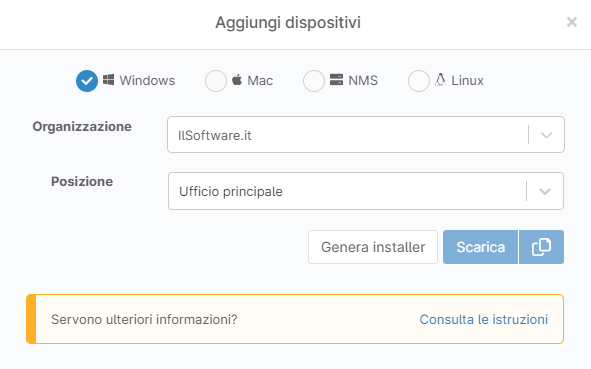Open the Consulta le istruzioni link

[x=484, y=319]
